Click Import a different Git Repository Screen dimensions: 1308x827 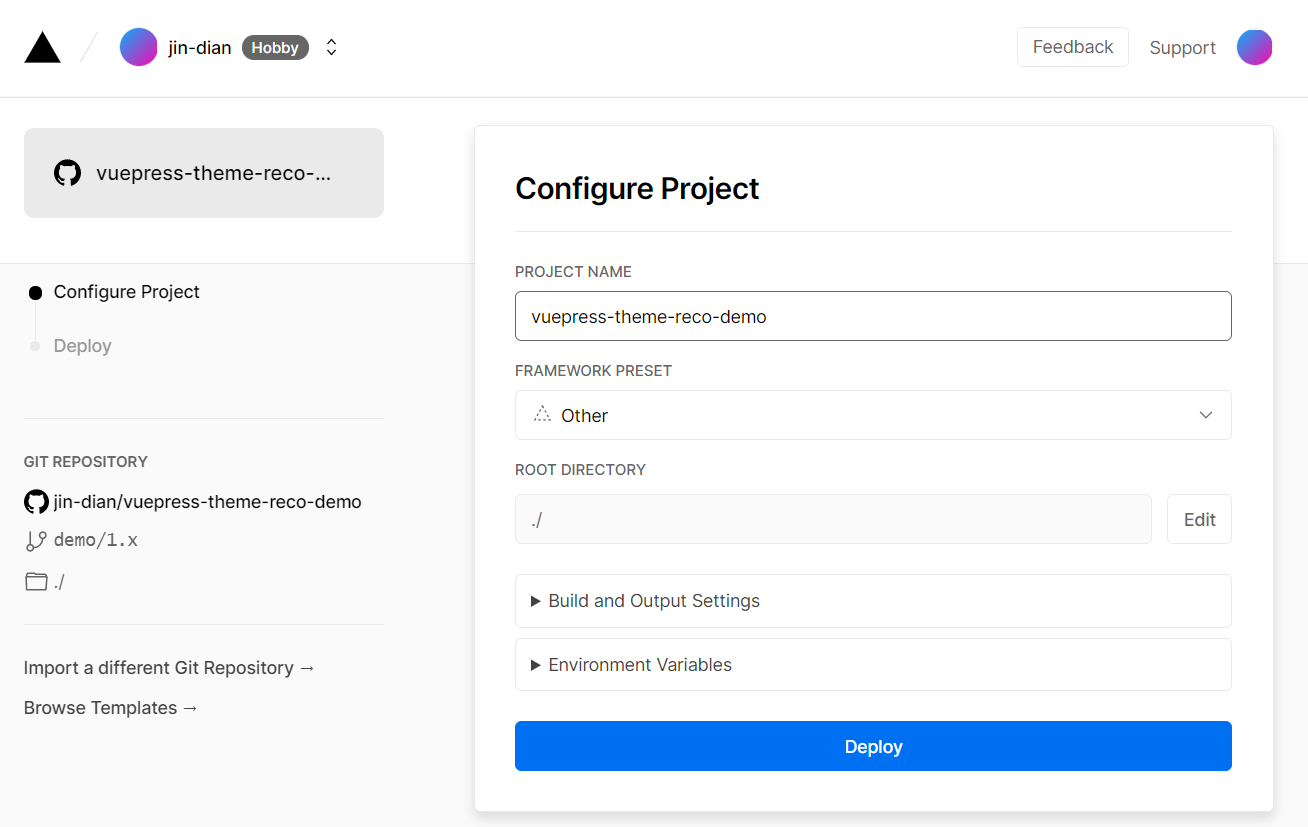click(x=169, y=668)
